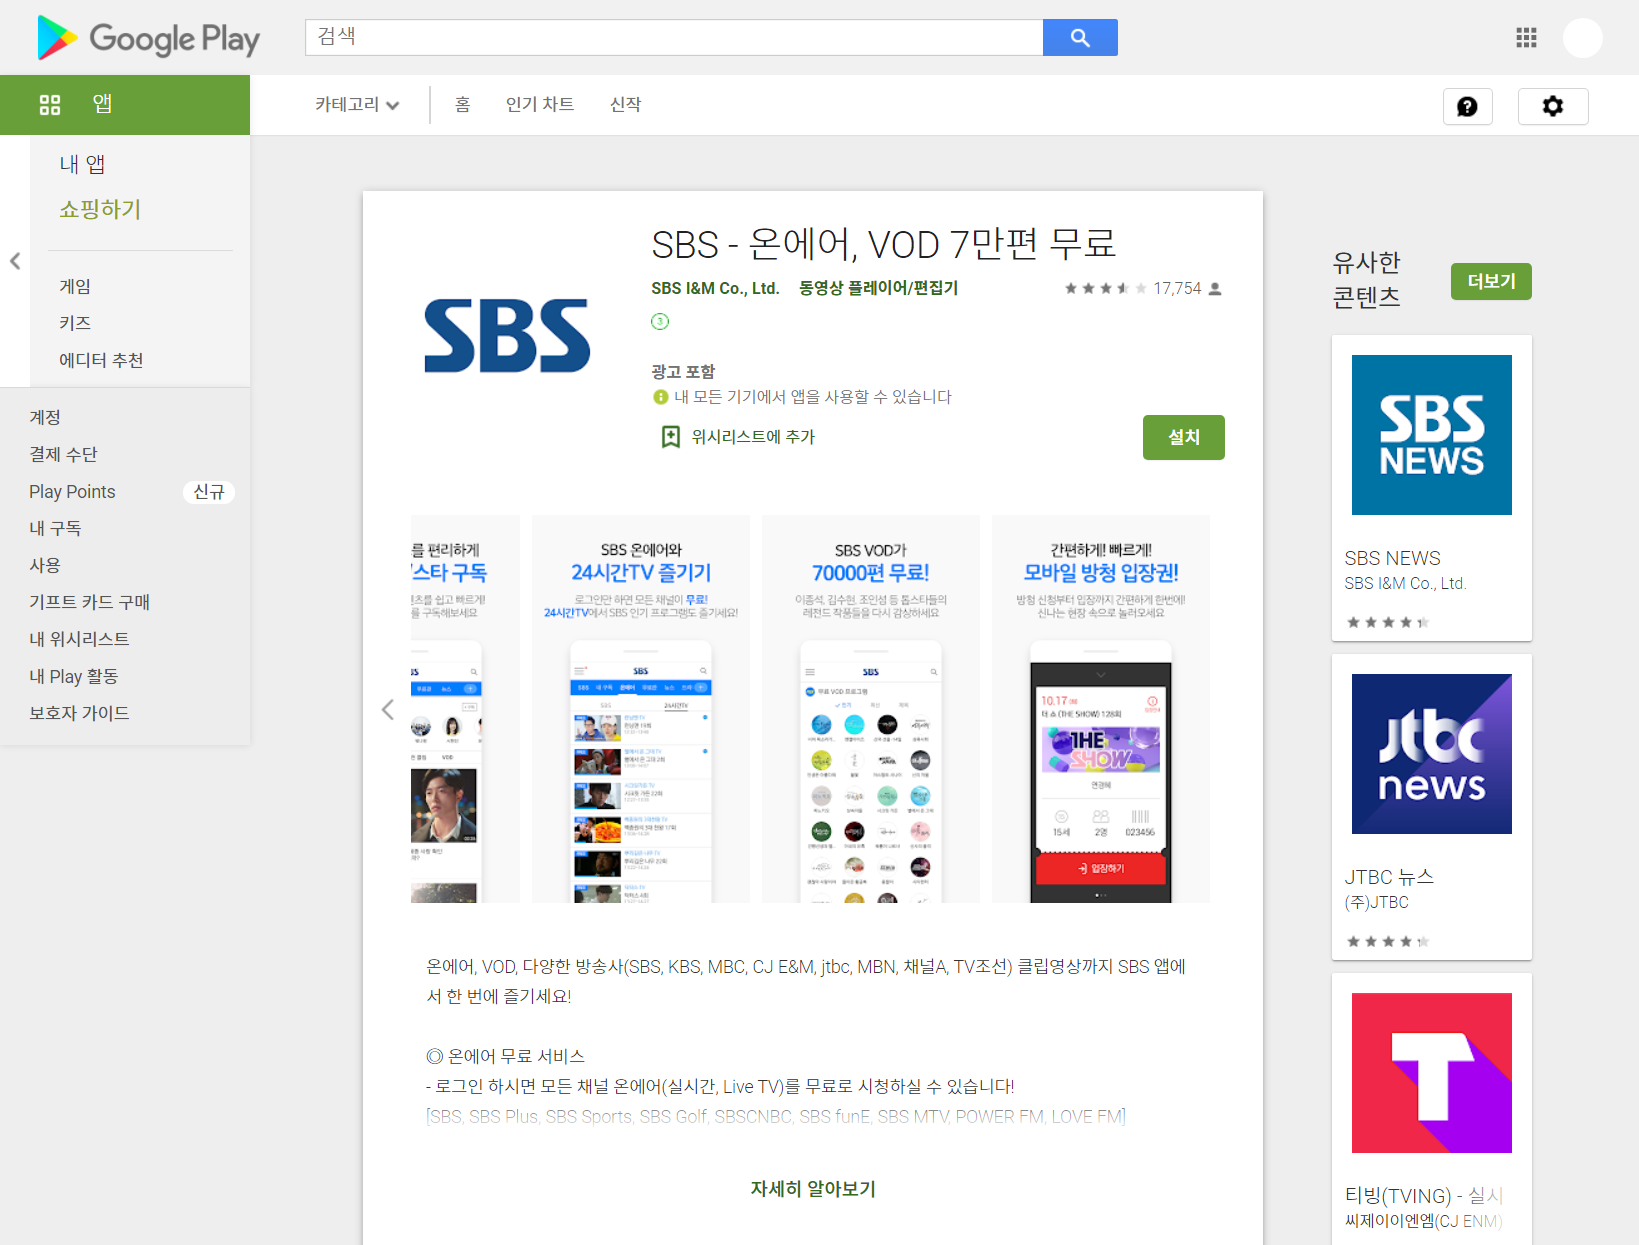Click the SBS NEWS title text

point(1392,558)
